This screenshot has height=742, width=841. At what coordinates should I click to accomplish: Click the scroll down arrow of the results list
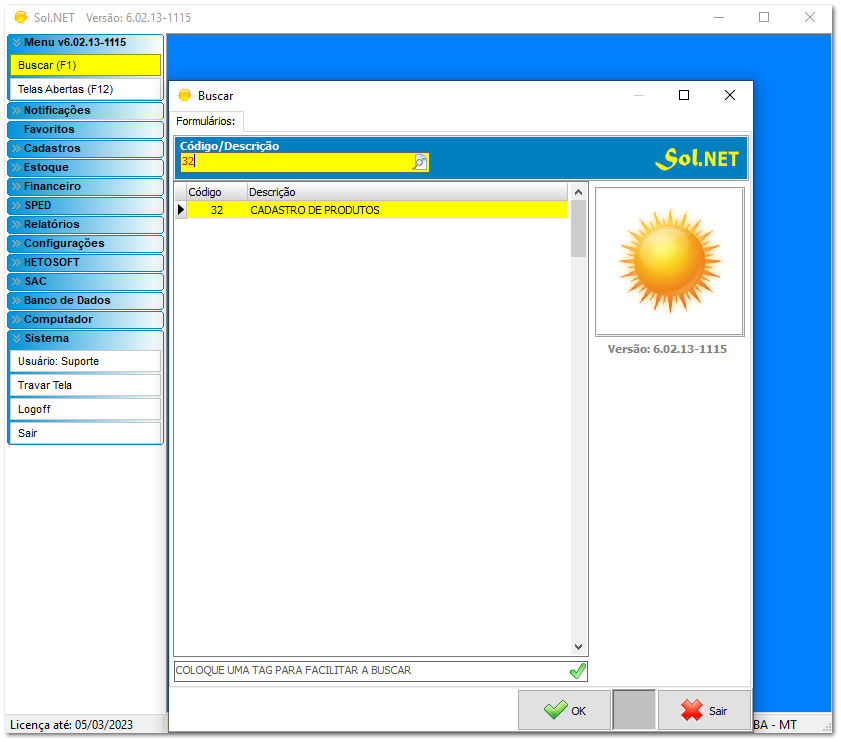pyautogui.click(x=579, y=647)
